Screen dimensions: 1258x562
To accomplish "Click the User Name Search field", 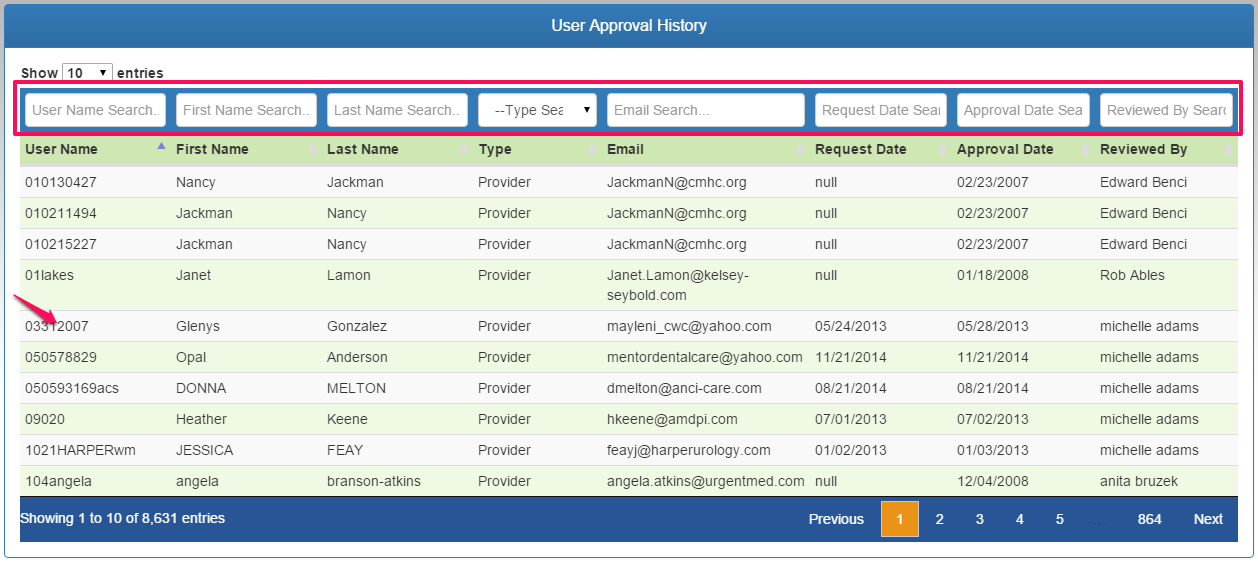I will [x=95, y=110].
